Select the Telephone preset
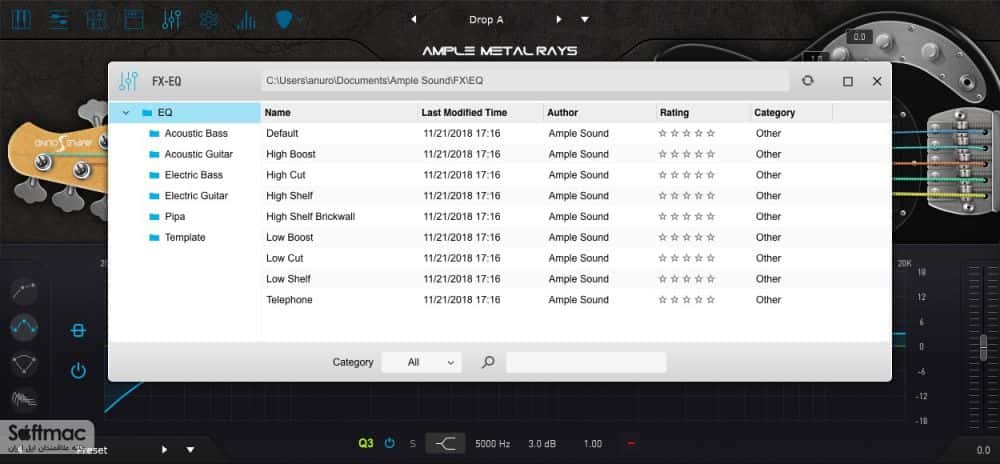Image resolution: width=1000 pixels, height=464 pixels. pyautogui.click(x=575, y=300)
